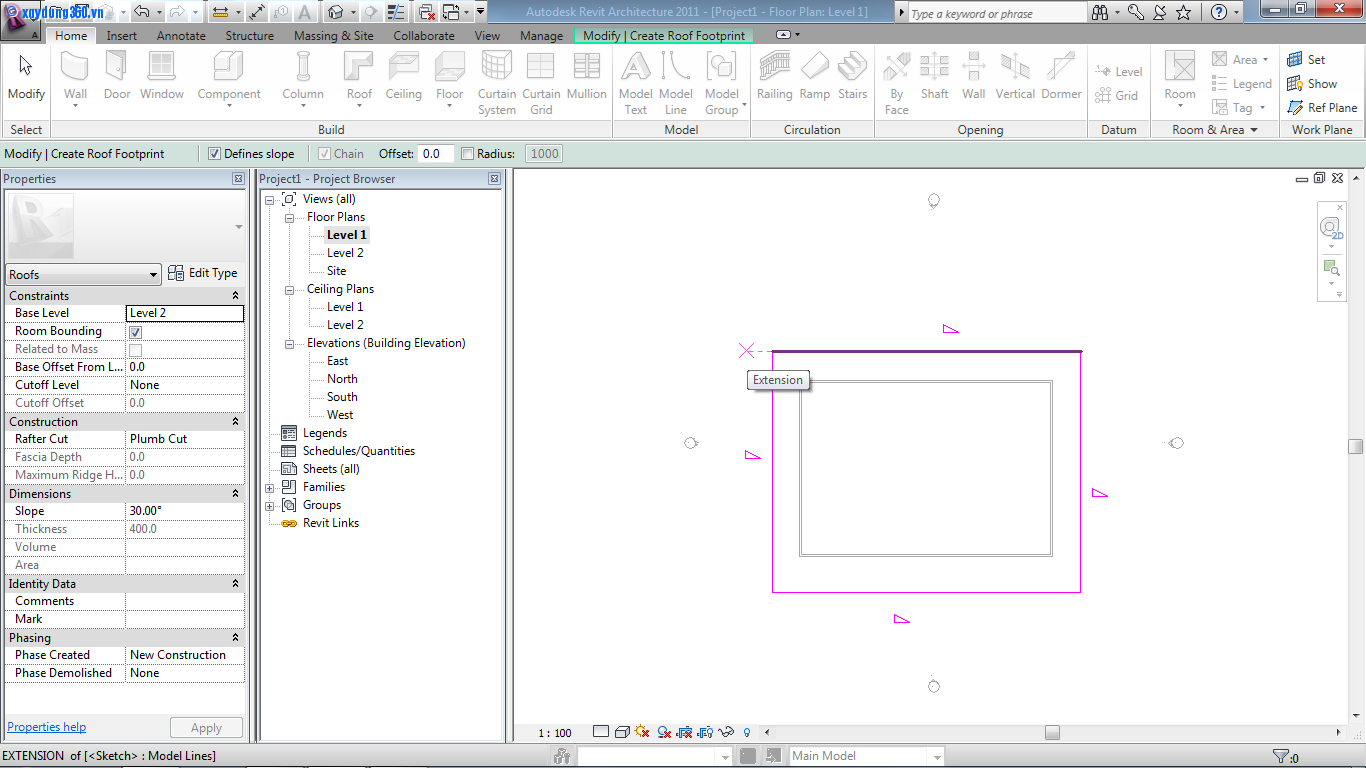Open the Properties help link
This screenshot has width=1366, height=768.
pos(47,727)
